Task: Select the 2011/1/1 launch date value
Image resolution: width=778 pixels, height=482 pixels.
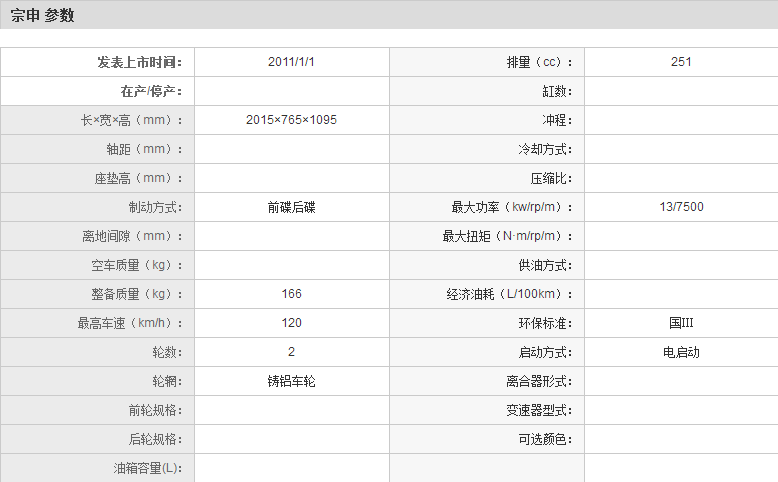Action: (x=291, y=62)
